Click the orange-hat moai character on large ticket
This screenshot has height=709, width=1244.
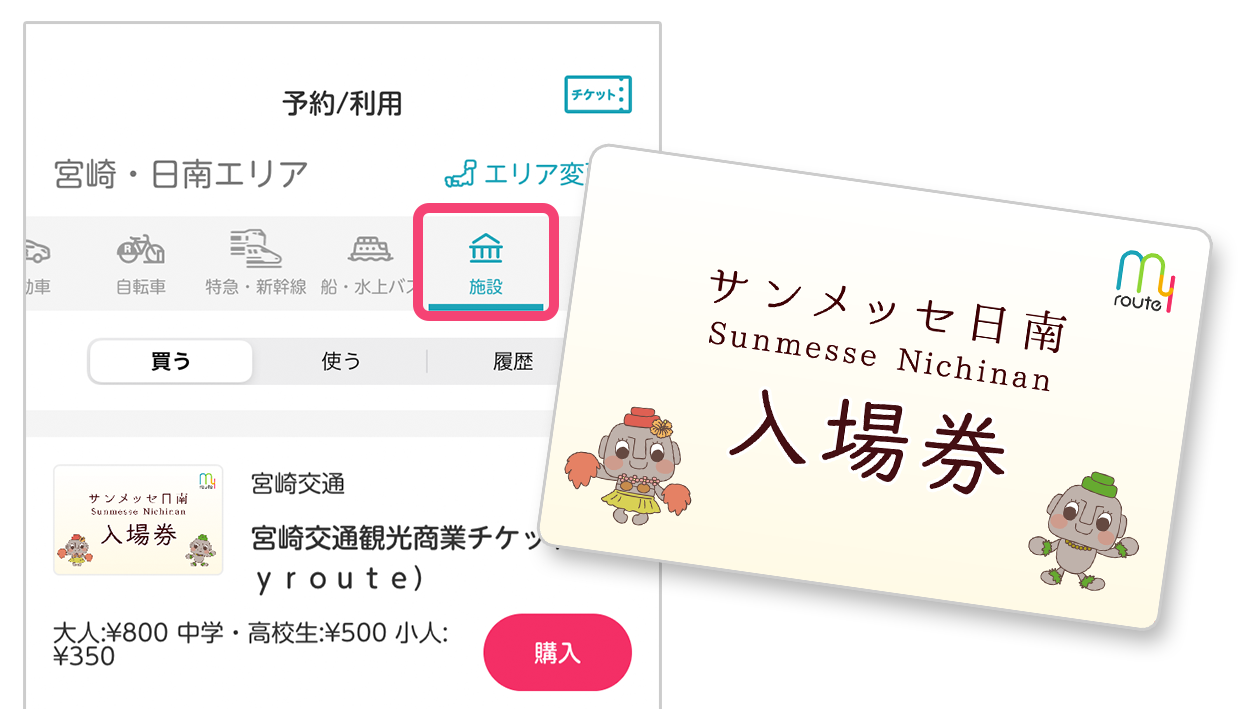click(628, 468)
